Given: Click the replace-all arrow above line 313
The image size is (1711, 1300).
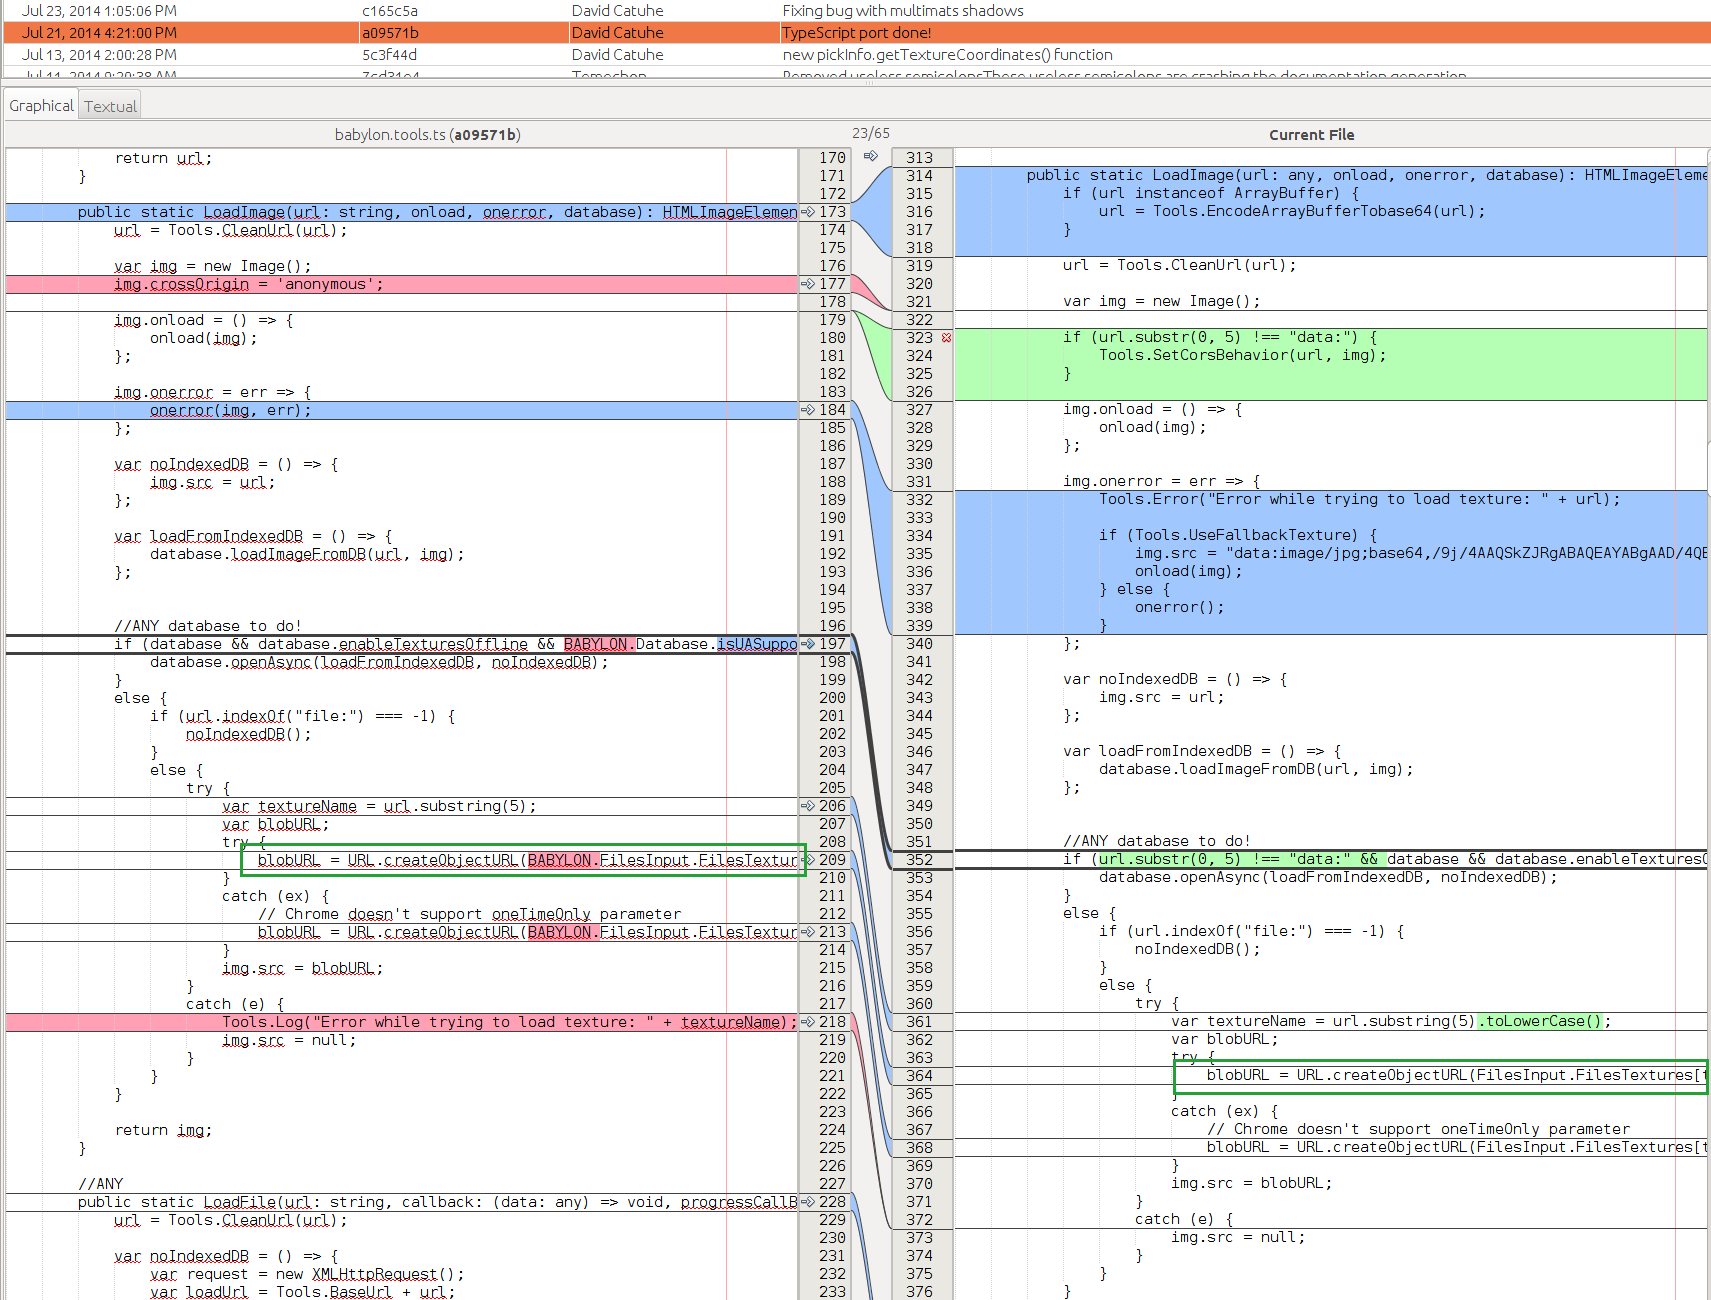Looking at the screenshot, I should [871, 156].
